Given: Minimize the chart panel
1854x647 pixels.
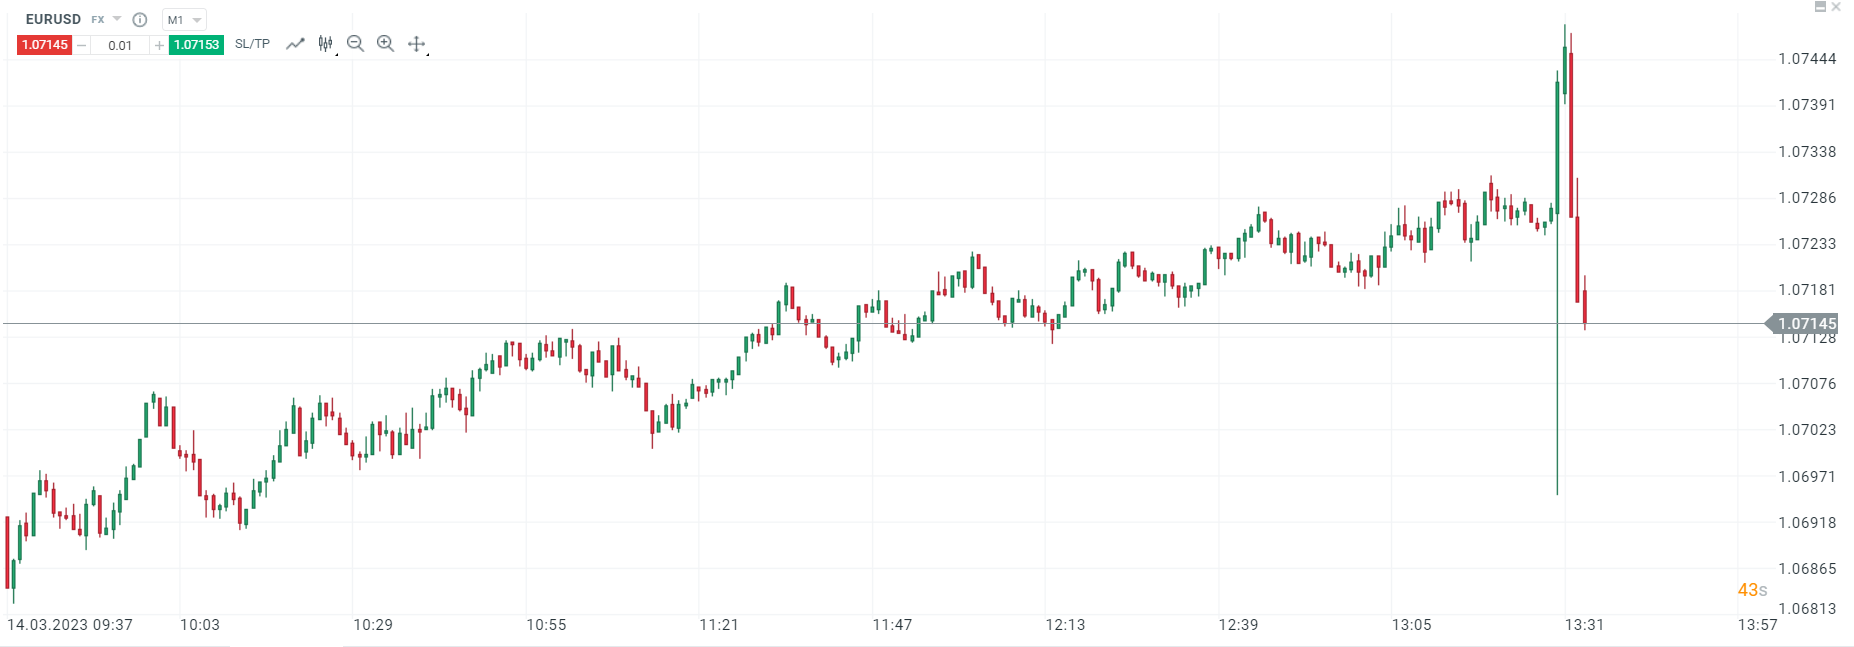Looking at the screenshot, I should (x=1820, y=7).
